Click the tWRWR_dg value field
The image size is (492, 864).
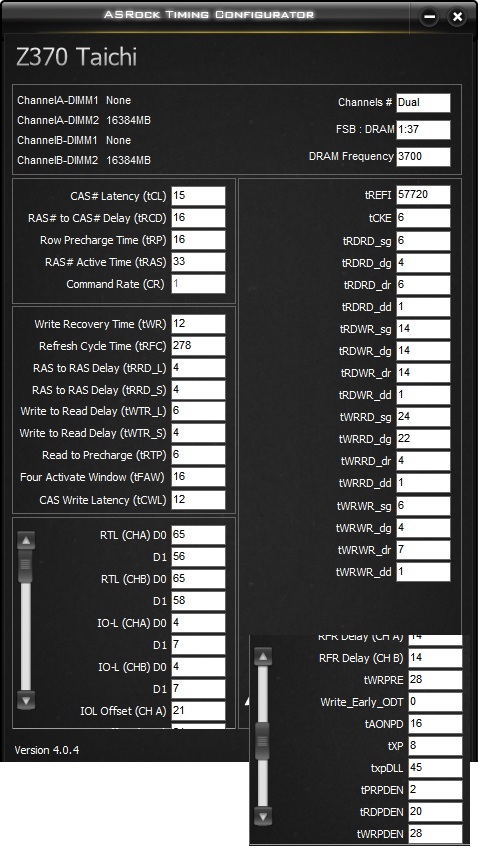423,528
